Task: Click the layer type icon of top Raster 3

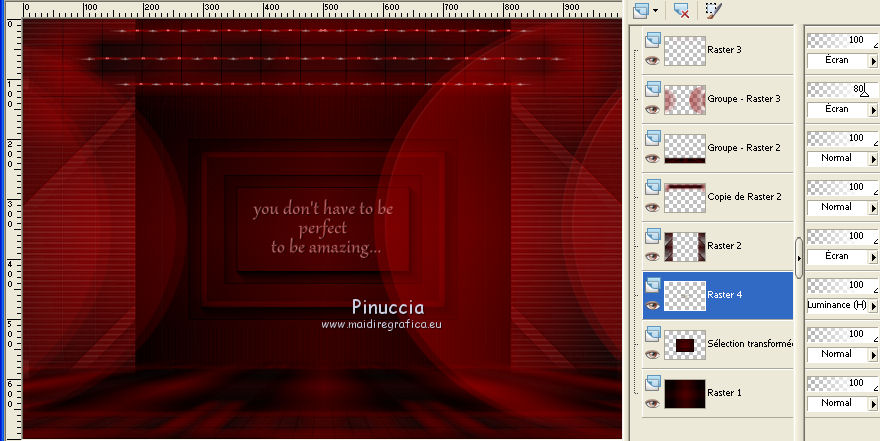Action: 652,40
